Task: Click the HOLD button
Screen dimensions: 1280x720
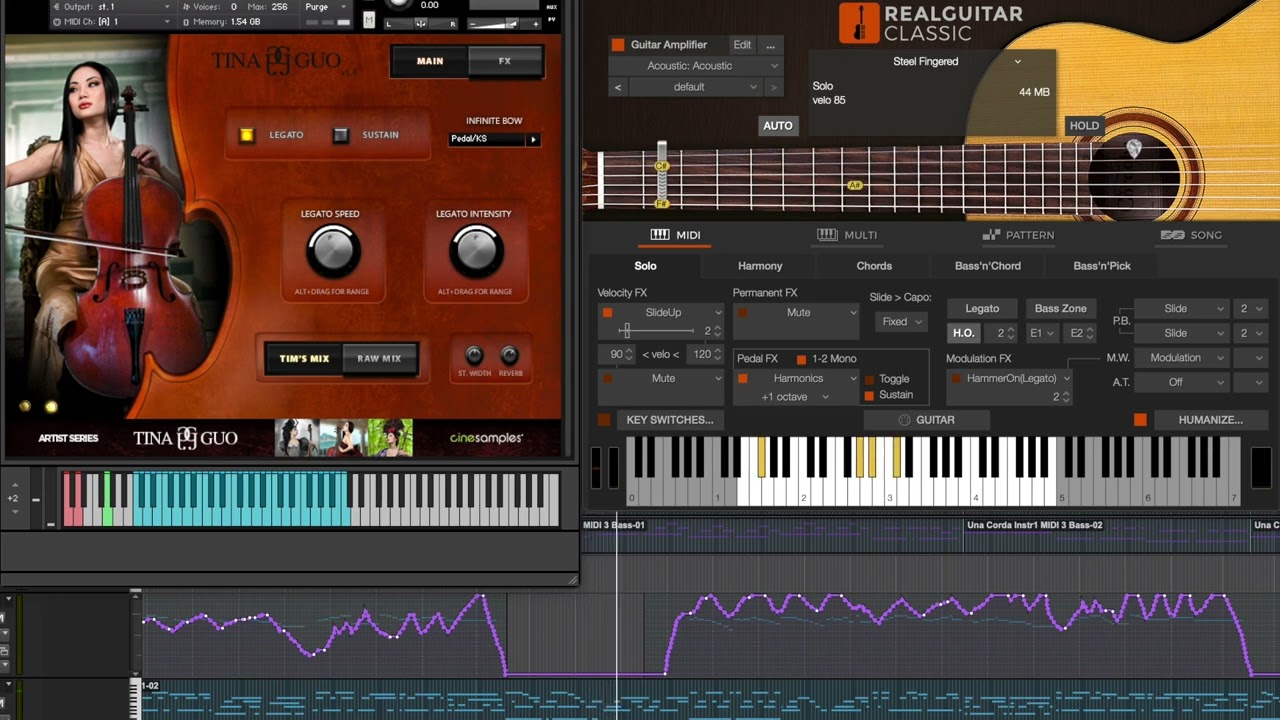Action: tap(1084, 126)
